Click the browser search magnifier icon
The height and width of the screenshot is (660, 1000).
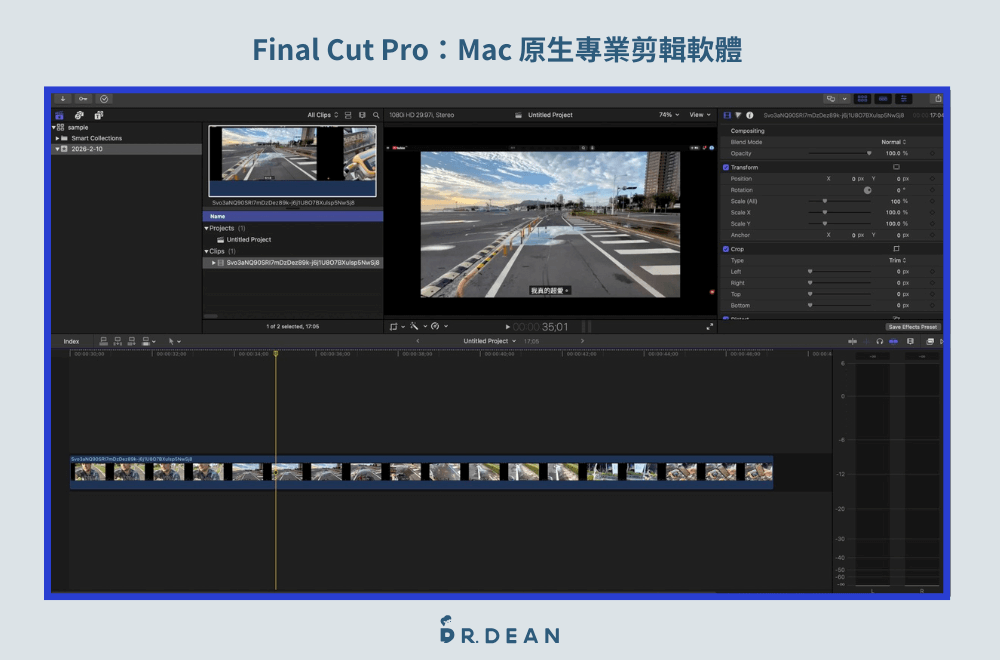(x=376, y=115)
